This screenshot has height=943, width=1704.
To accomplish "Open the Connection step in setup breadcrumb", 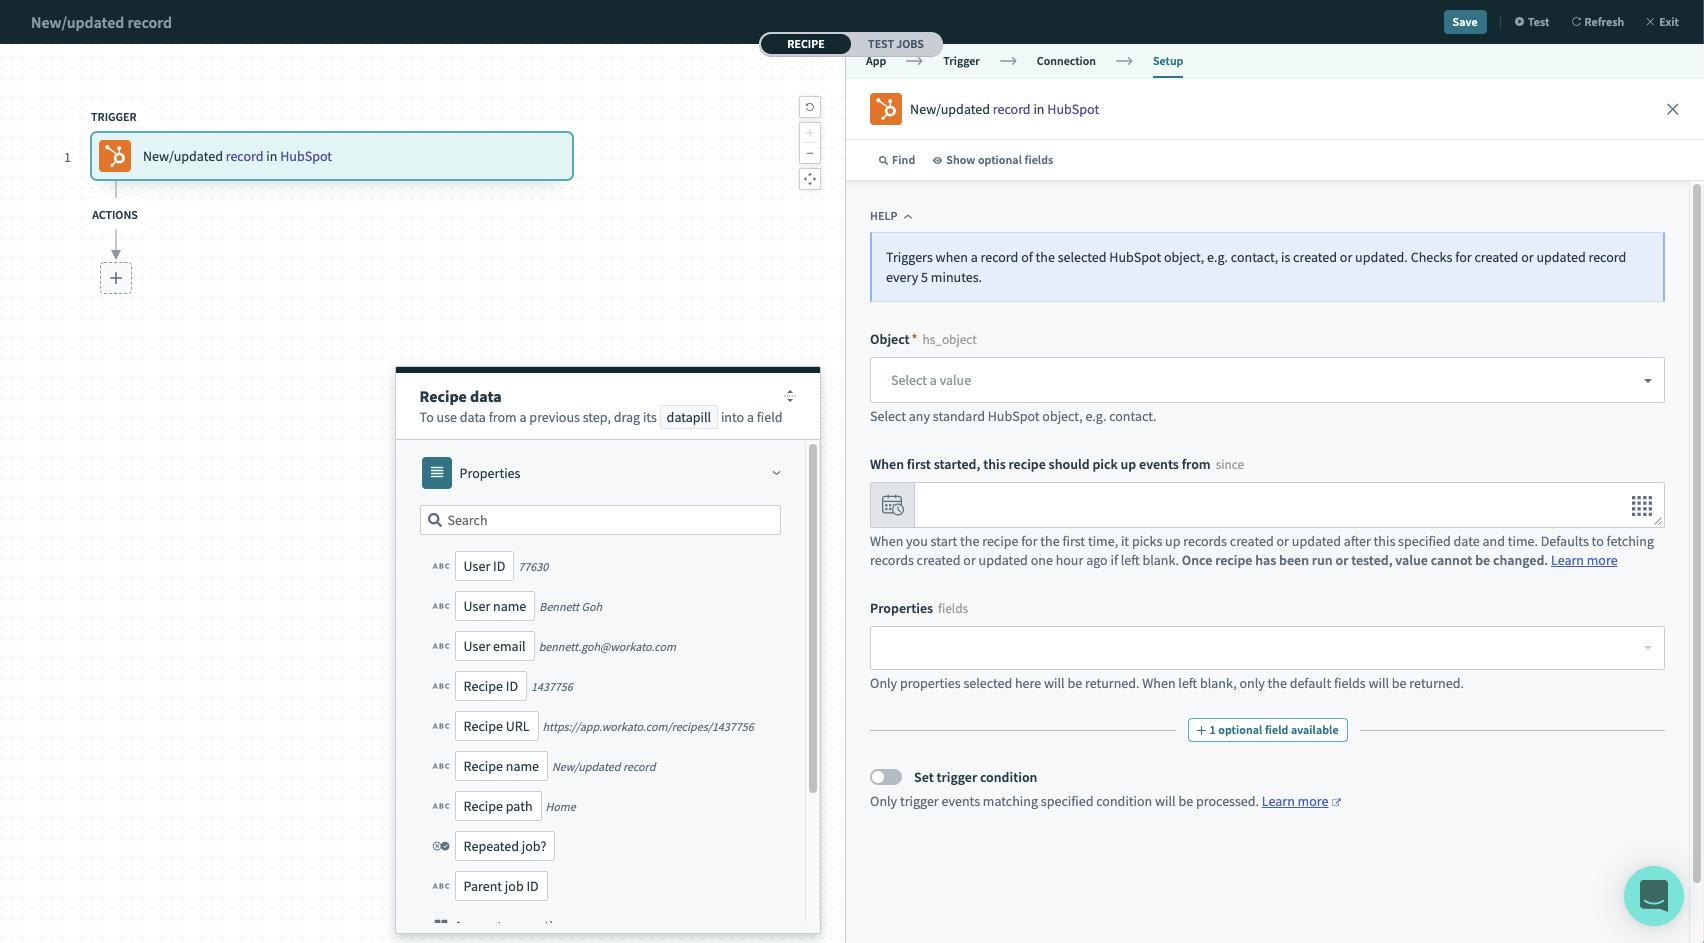I will click(x=1065, y=61).
